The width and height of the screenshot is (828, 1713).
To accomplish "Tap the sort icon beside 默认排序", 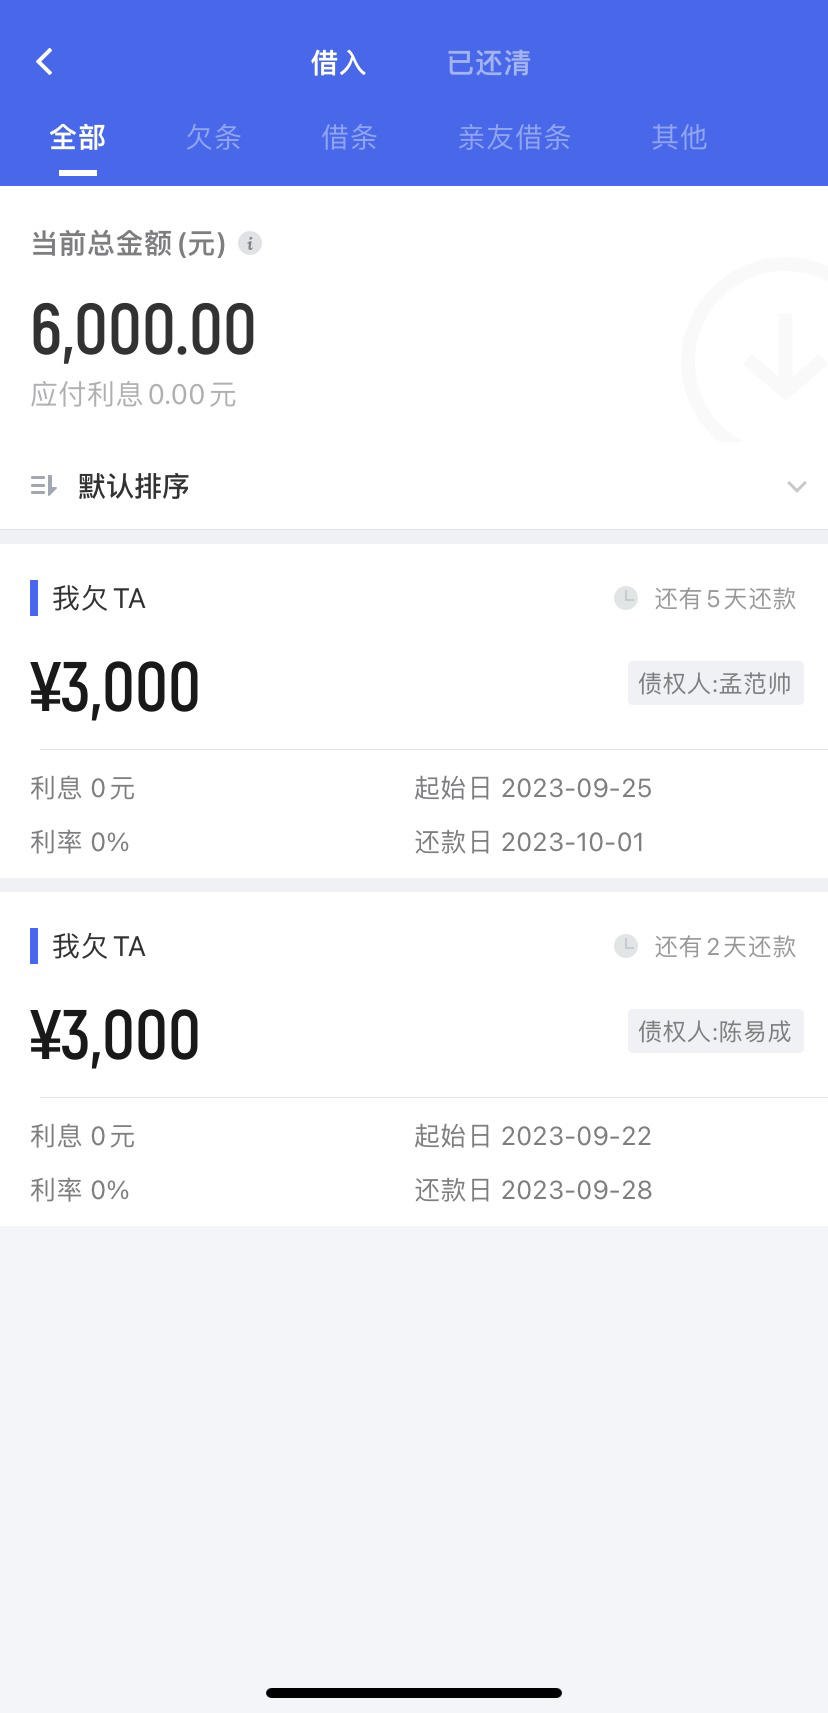I will (43, 486).
